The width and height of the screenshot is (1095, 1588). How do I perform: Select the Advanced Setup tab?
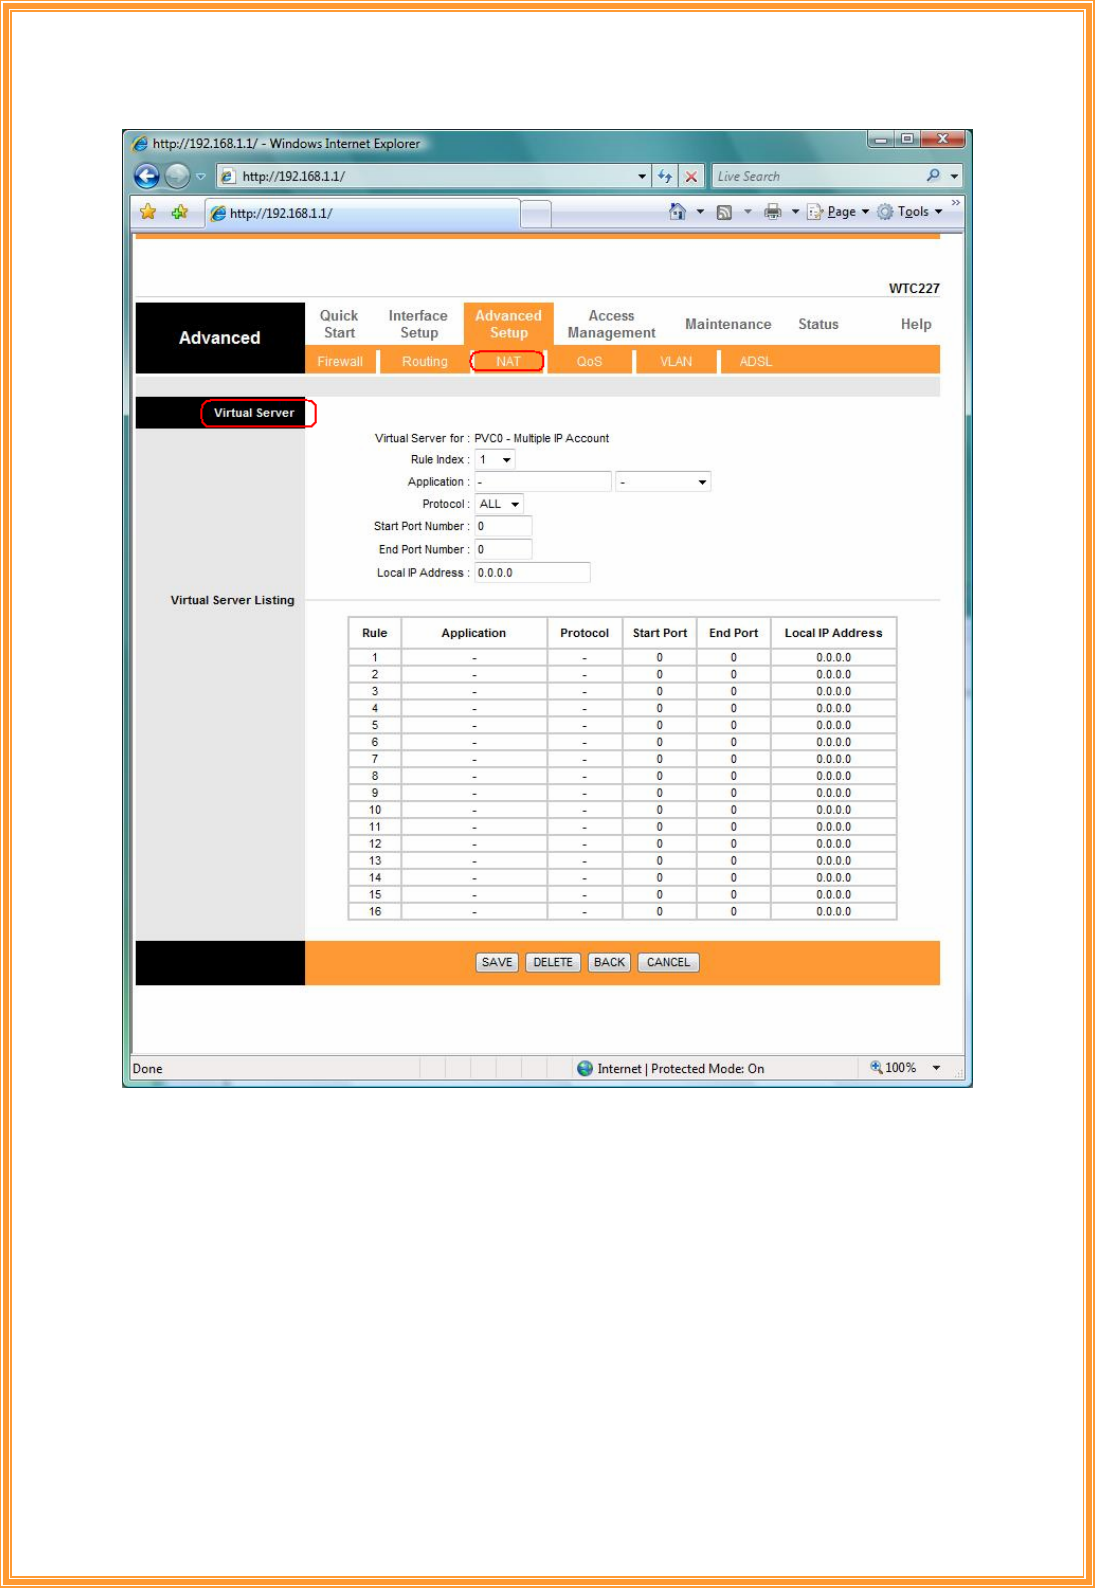(508, 324)
